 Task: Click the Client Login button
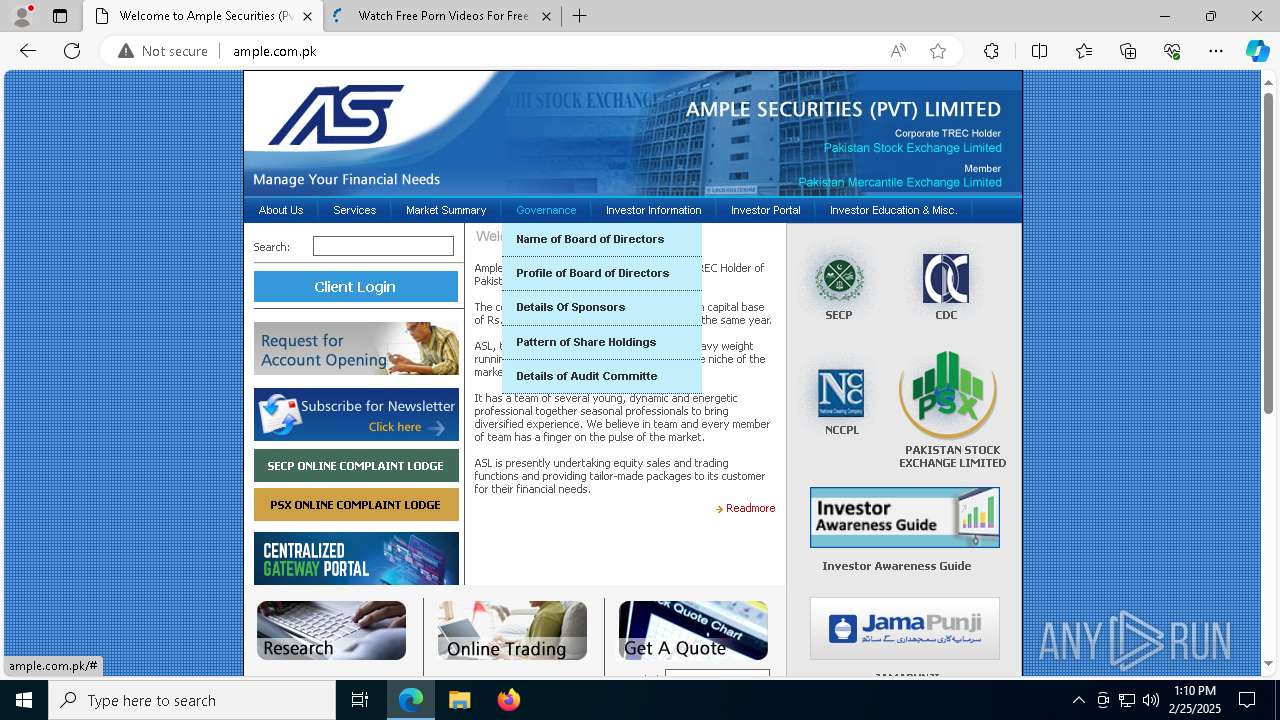[356, 287]
